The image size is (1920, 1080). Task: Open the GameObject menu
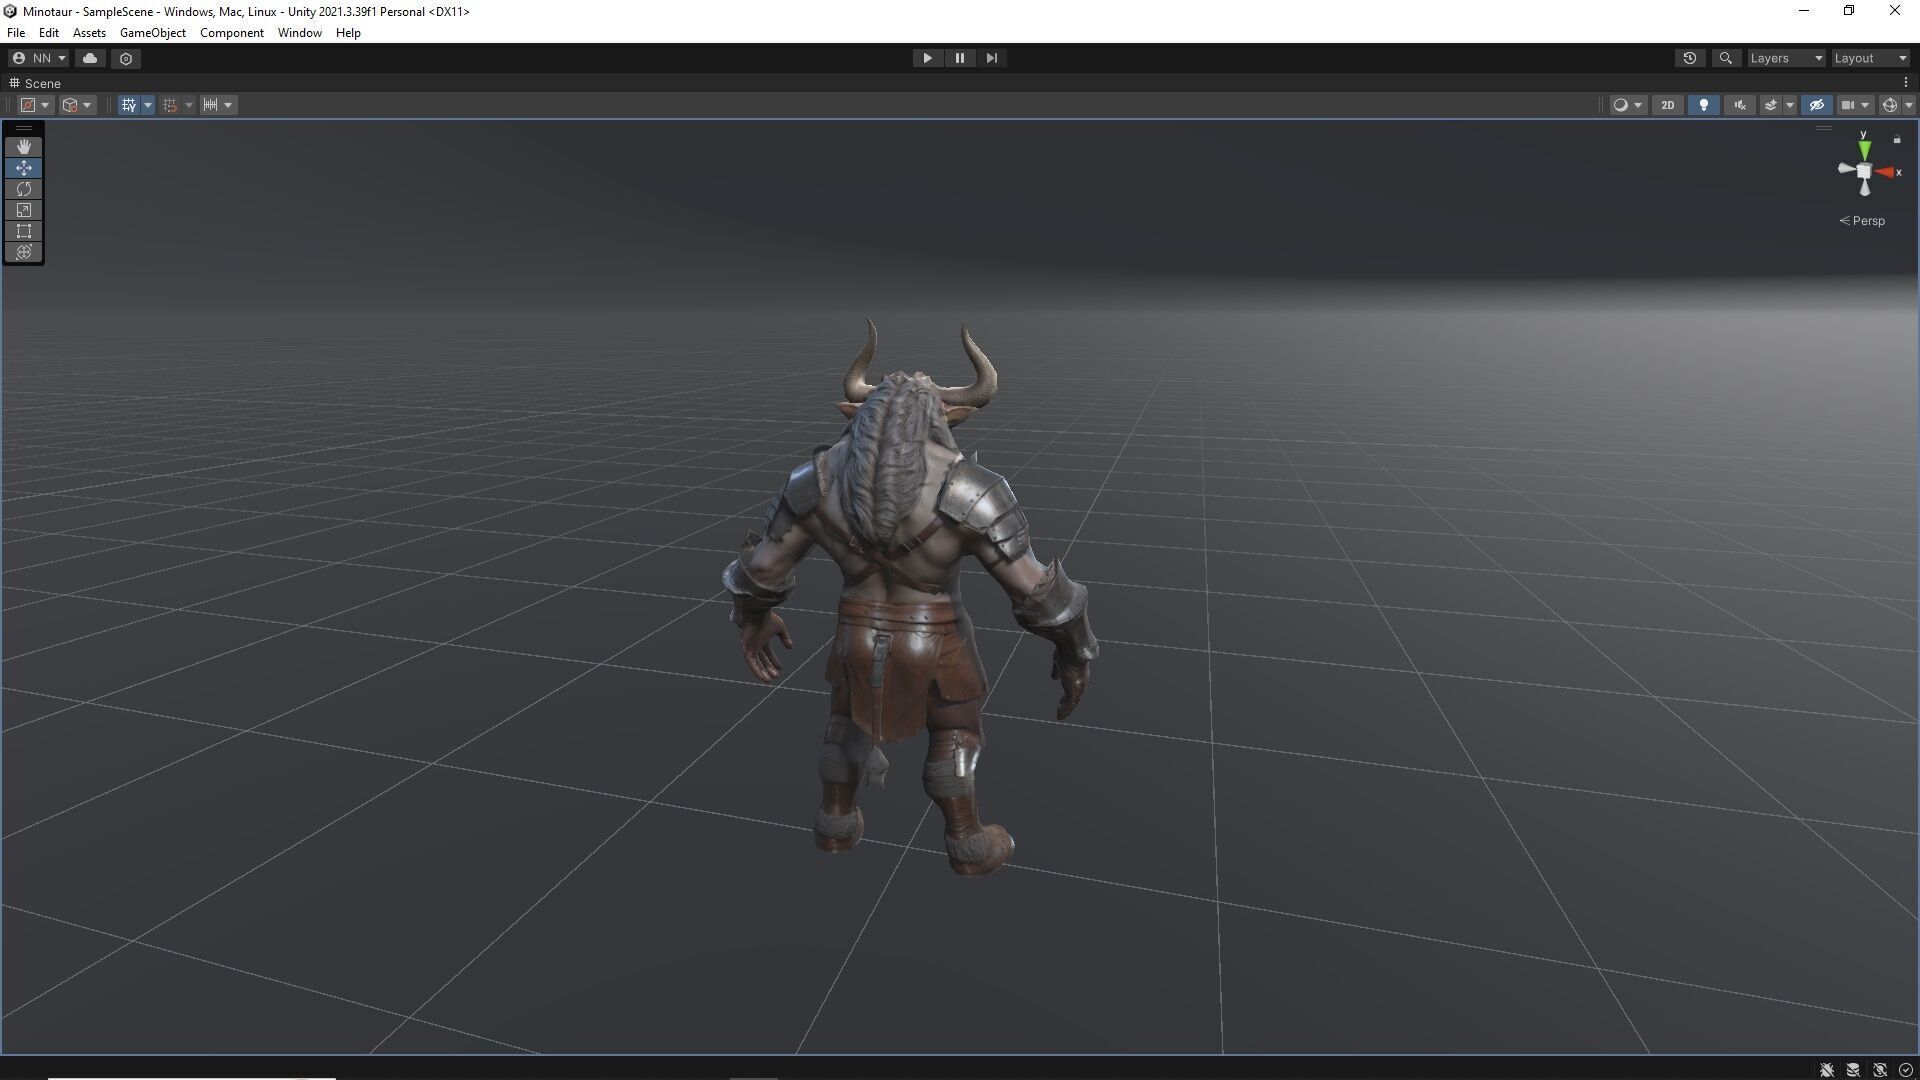click(x=153, y=33)
